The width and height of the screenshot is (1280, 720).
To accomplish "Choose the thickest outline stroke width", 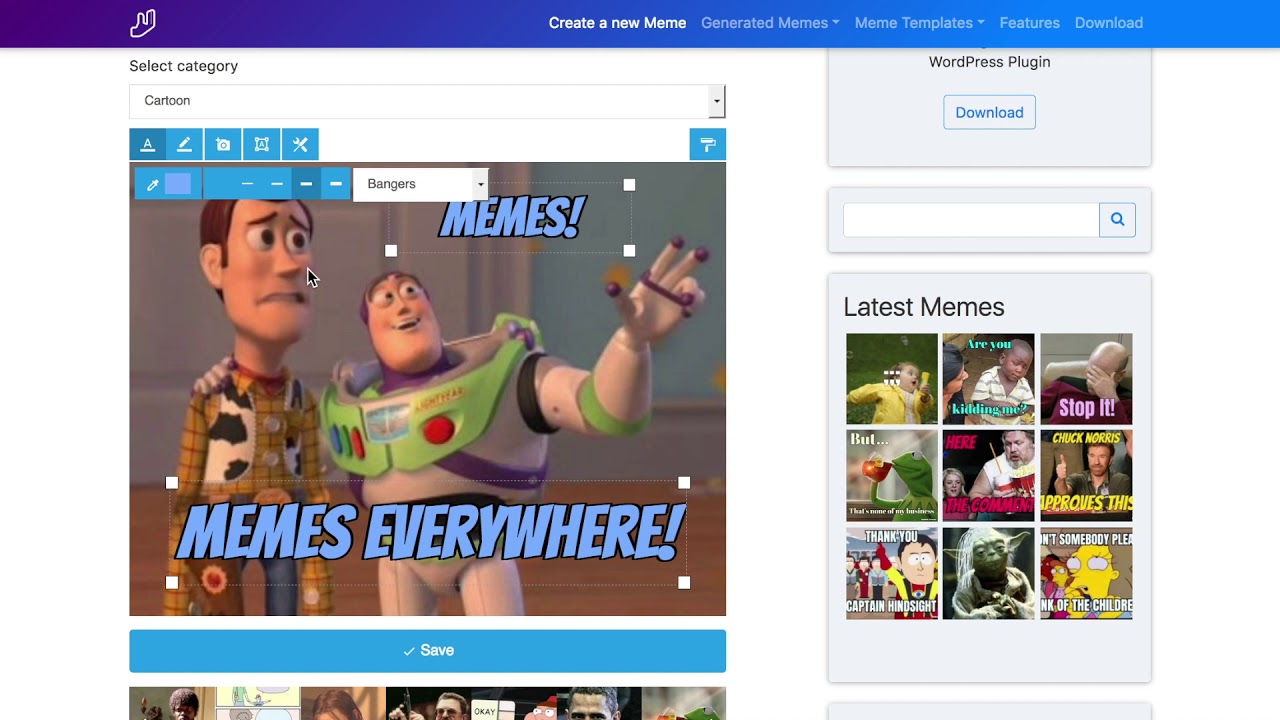I will click(x=336, y=184).
